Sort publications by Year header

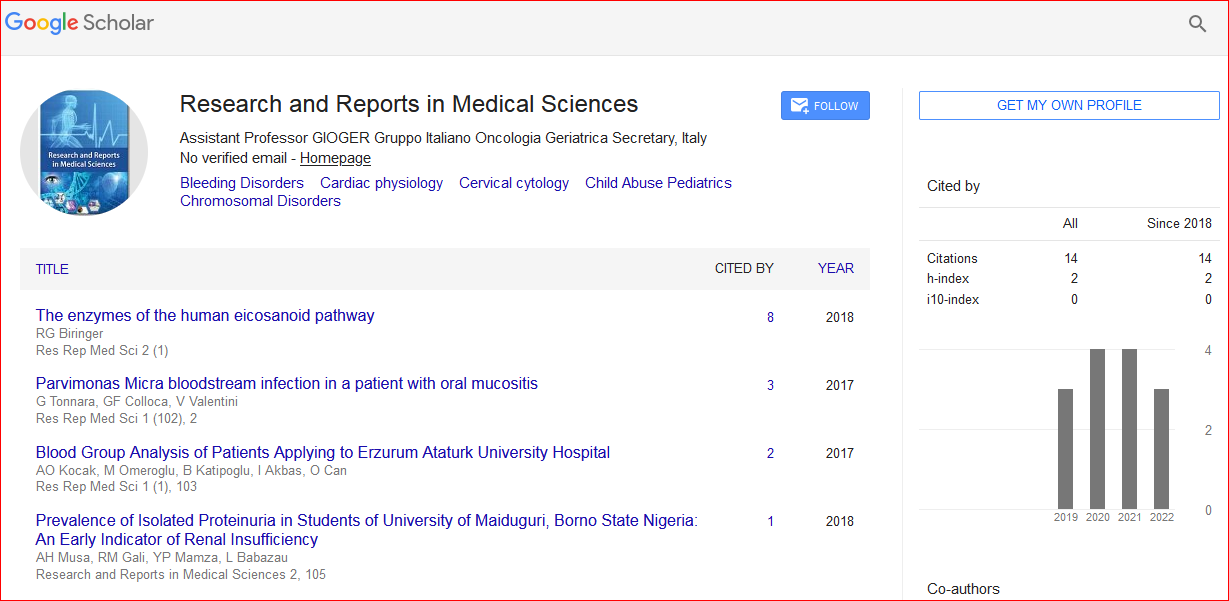pos(835,268)
